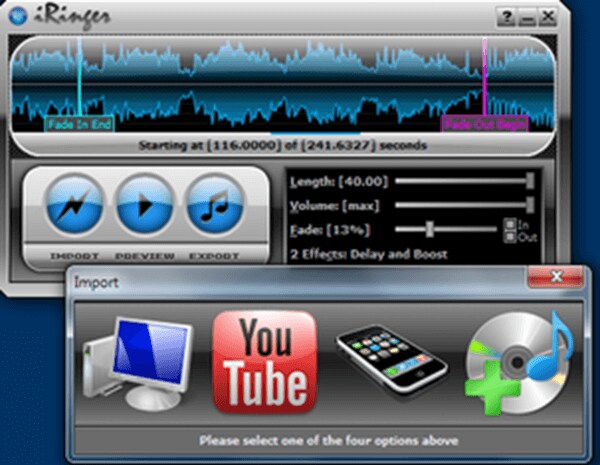
Task: Toggle the Fade In checkbox
Action: pos(510,224)
